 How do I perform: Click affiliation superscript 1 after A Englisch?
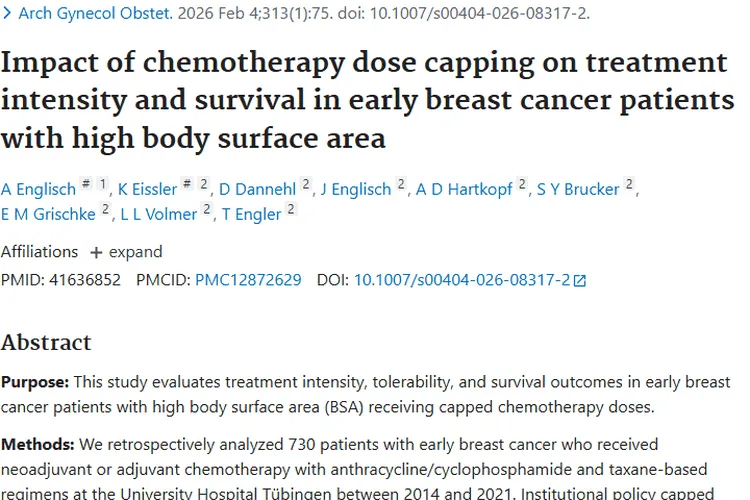103,184
